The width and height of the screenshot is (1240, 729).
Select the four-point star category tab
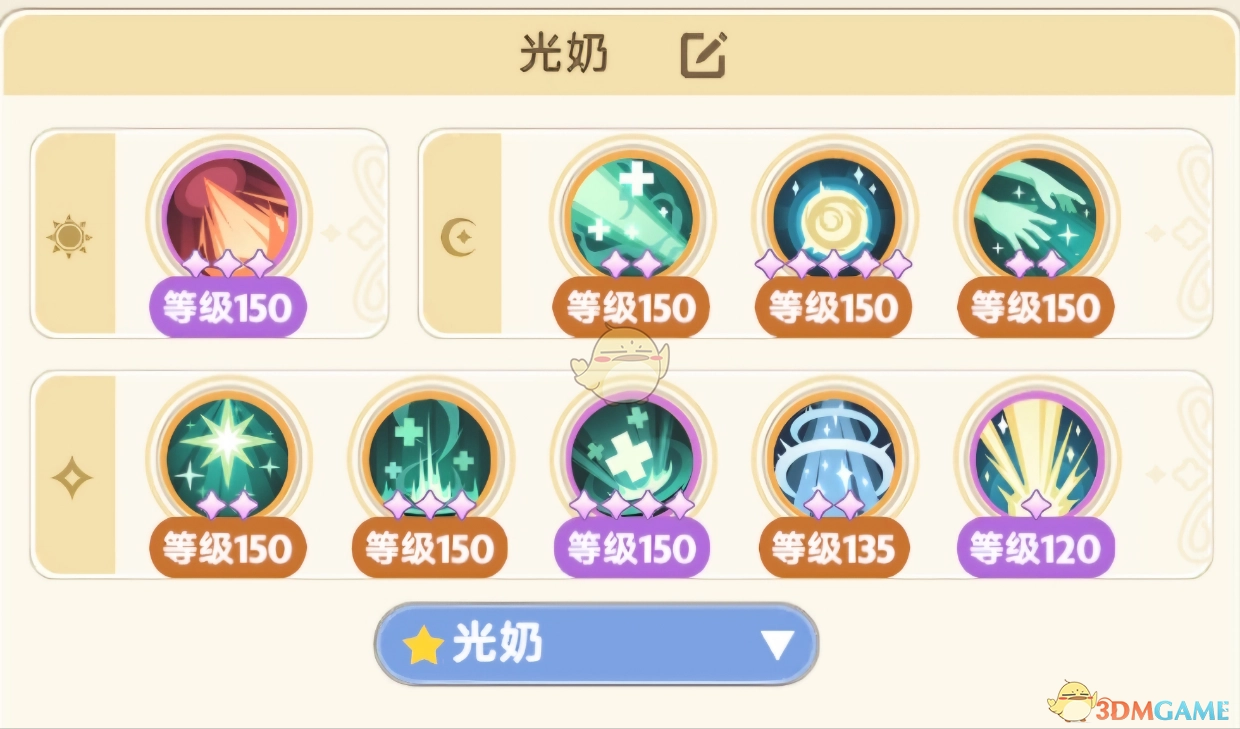pyautogui.click(x=71, y=477)
